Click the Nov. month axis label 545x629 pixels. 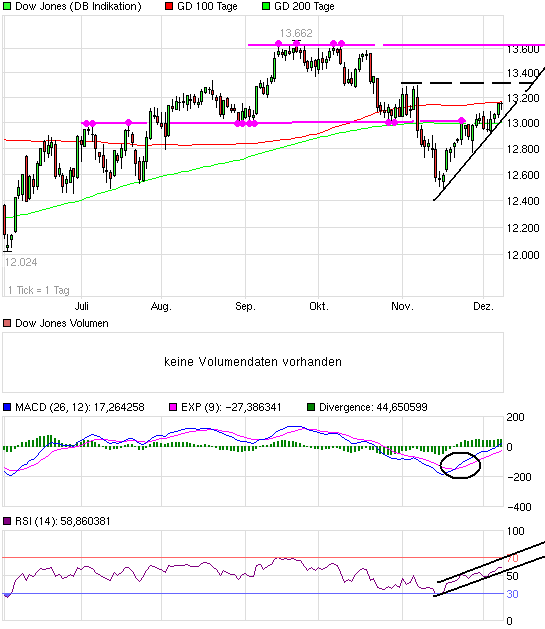402,306
